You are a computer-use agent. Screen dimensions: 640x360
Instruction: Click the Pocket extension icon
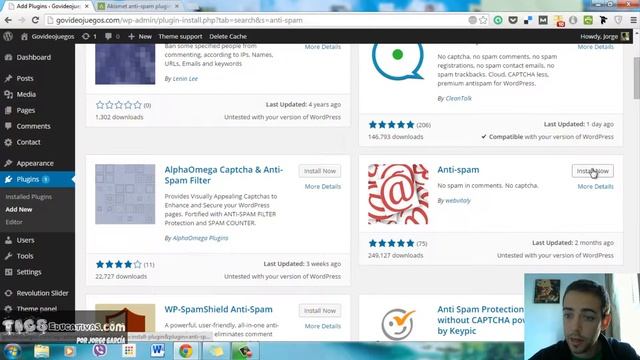[x=513, y=20]
